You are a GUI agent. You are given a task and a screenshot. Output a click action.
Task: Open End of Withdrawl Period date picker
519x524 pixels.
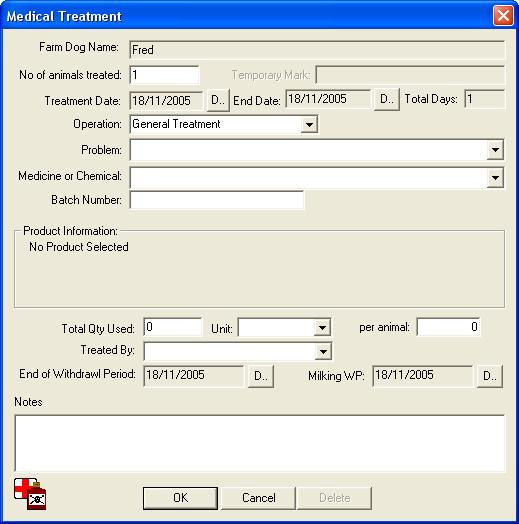click(x=261, y=376)
